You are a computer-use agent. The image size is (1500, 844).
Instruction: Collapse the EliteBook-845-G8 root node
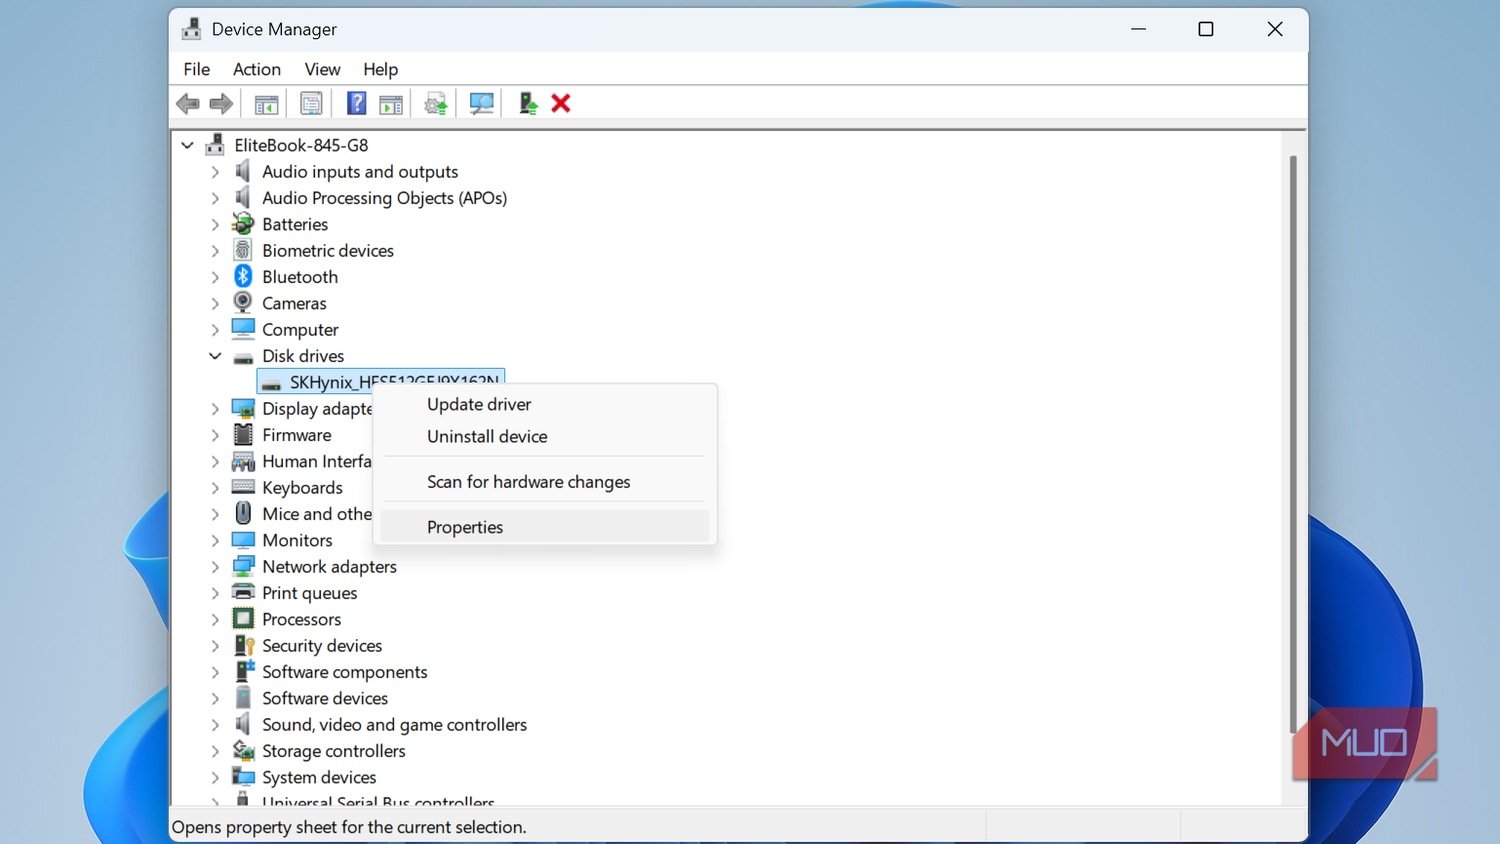187,145
